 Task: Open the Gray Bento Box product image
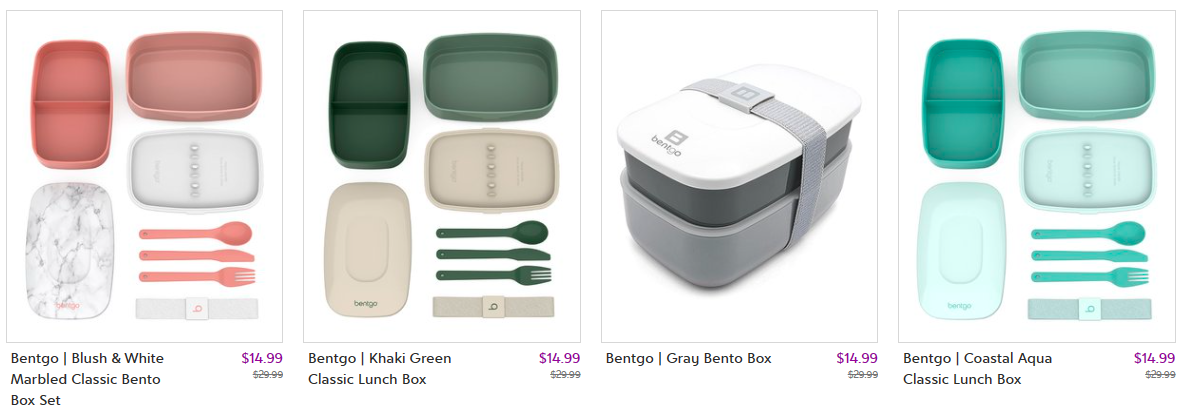point(739,176)
